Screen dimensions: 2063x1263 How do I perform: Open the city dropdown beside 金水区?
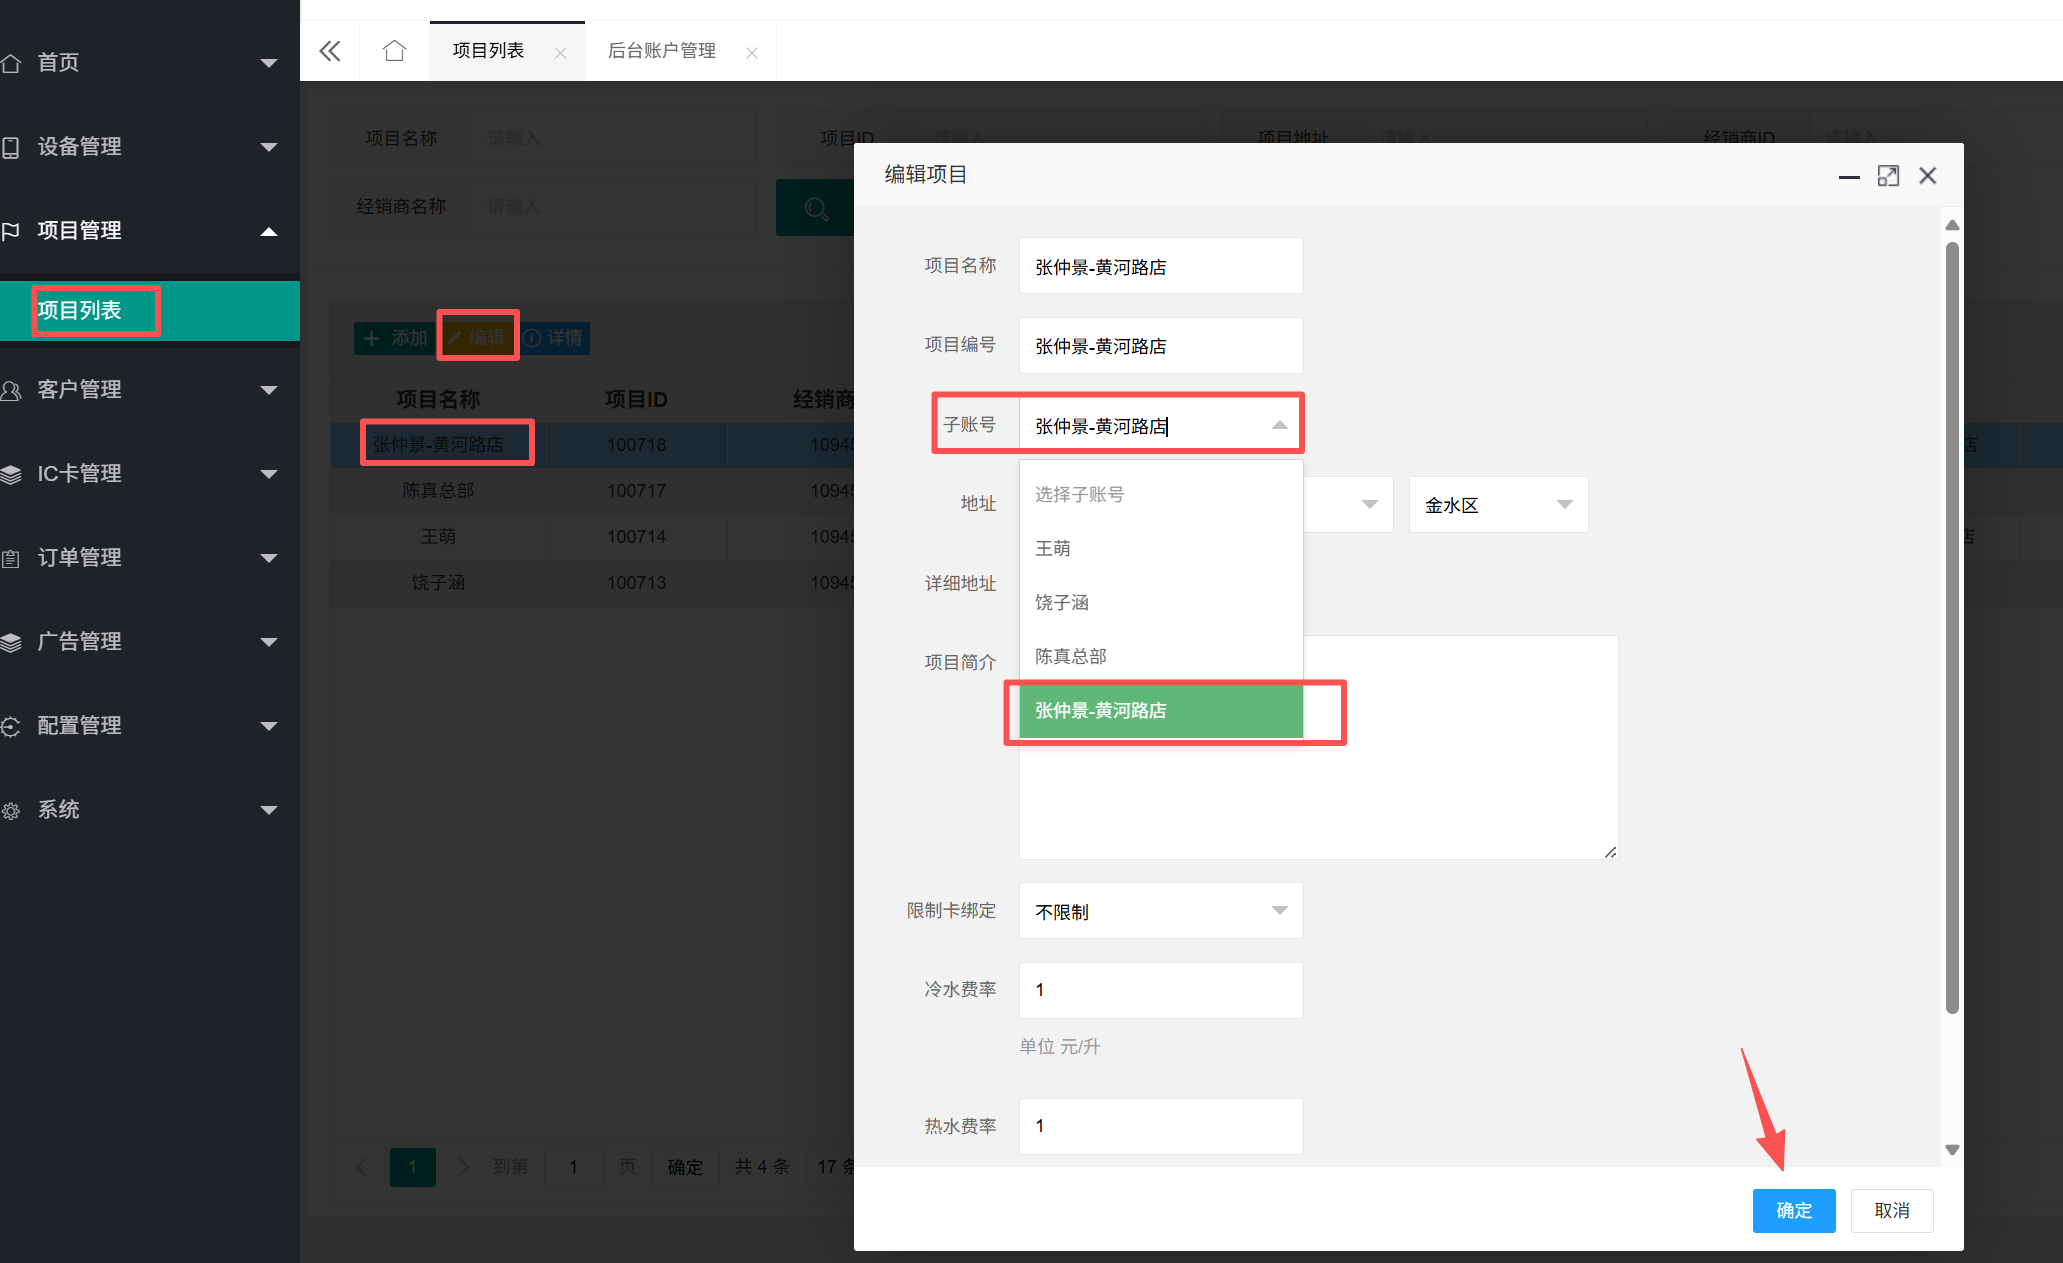[x=1349, y=505]
